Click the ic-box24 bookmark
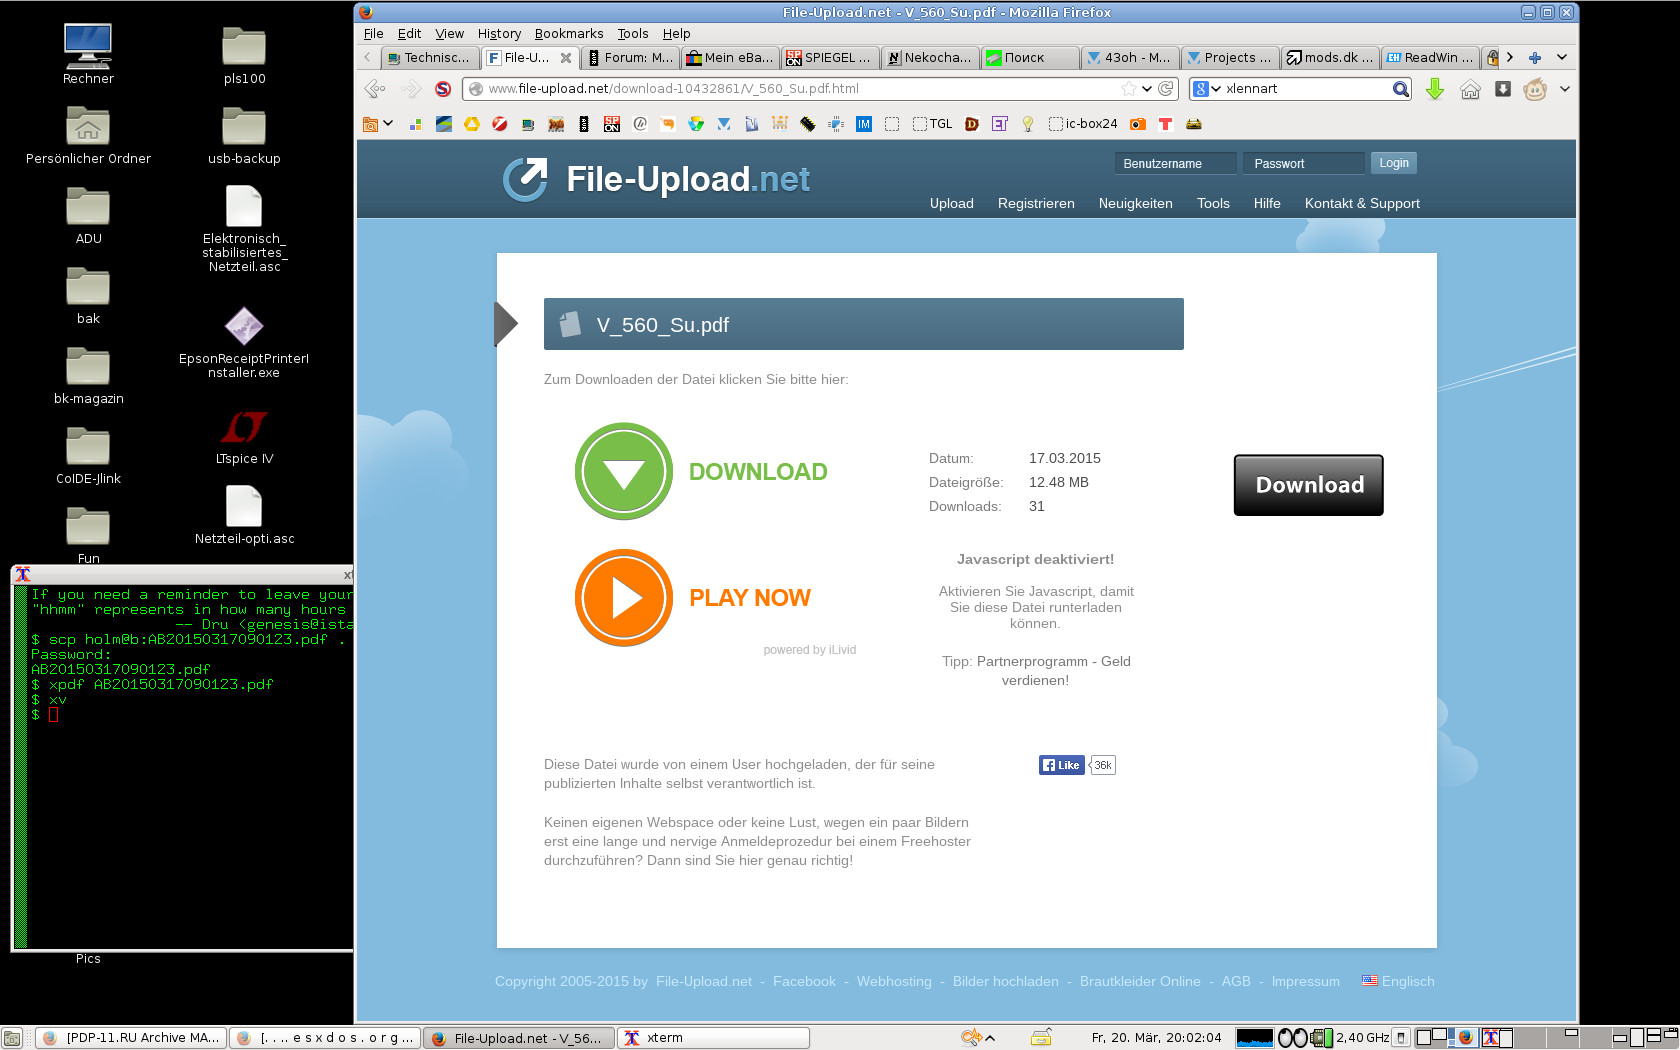 [1082, 124]
